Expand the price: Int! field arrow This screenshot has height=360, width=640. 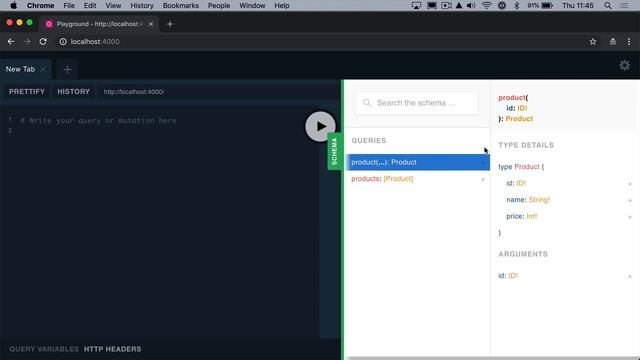630,217
